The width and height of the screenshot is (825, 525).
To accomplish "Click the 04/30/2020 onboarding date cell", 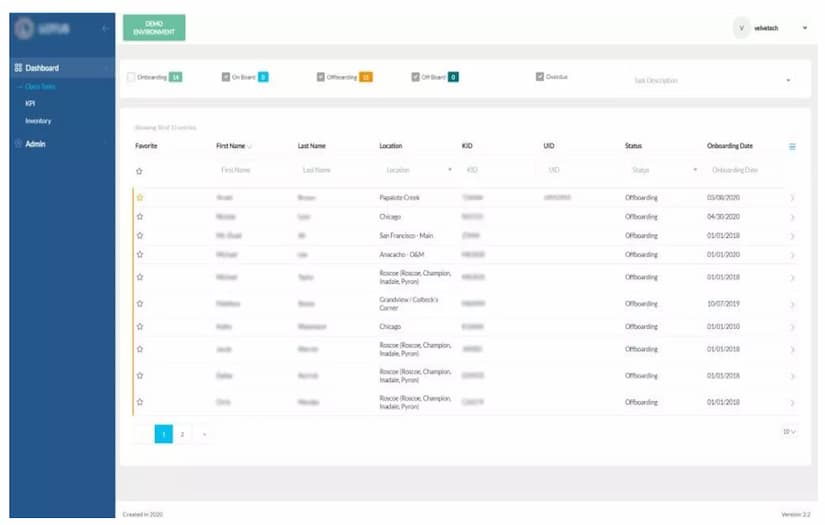I will 723,217.
